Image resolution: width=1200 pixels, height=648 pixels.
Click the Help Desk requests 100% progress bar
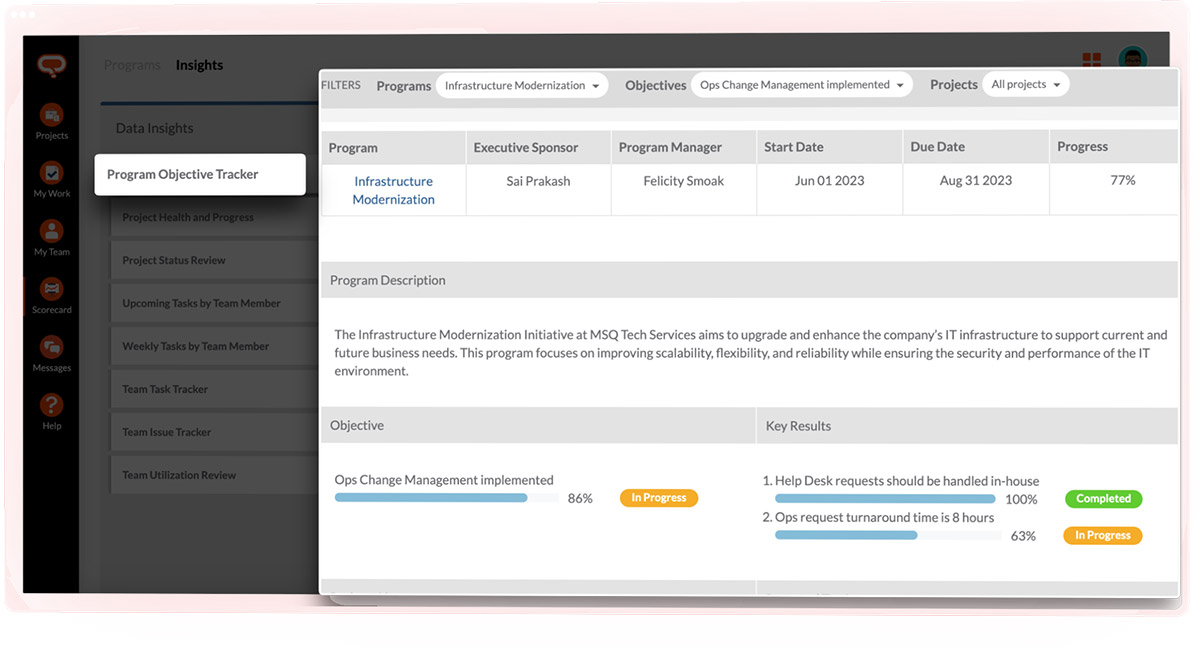(886, 499)
